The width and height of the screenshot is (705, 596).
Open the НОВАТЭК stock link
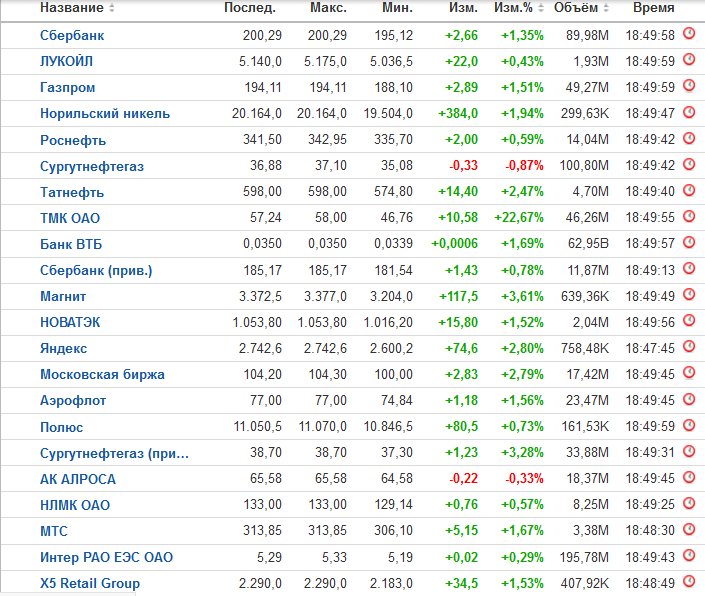pyautogui.click(x=70, y=322)
